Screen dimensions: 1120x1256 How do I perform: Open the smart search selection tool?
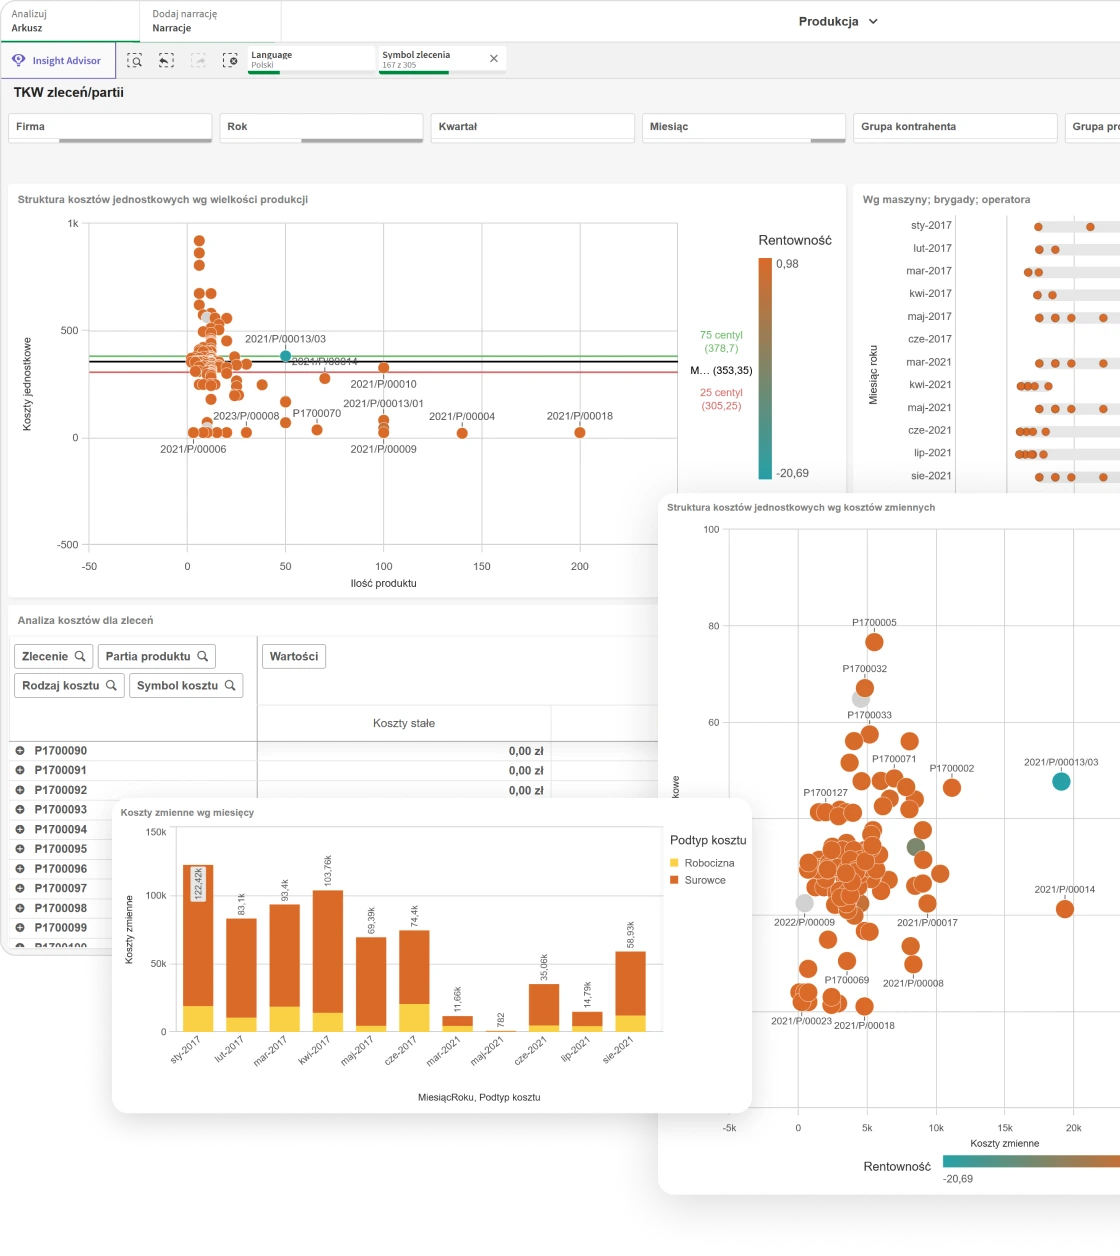[x=135, y=60]
